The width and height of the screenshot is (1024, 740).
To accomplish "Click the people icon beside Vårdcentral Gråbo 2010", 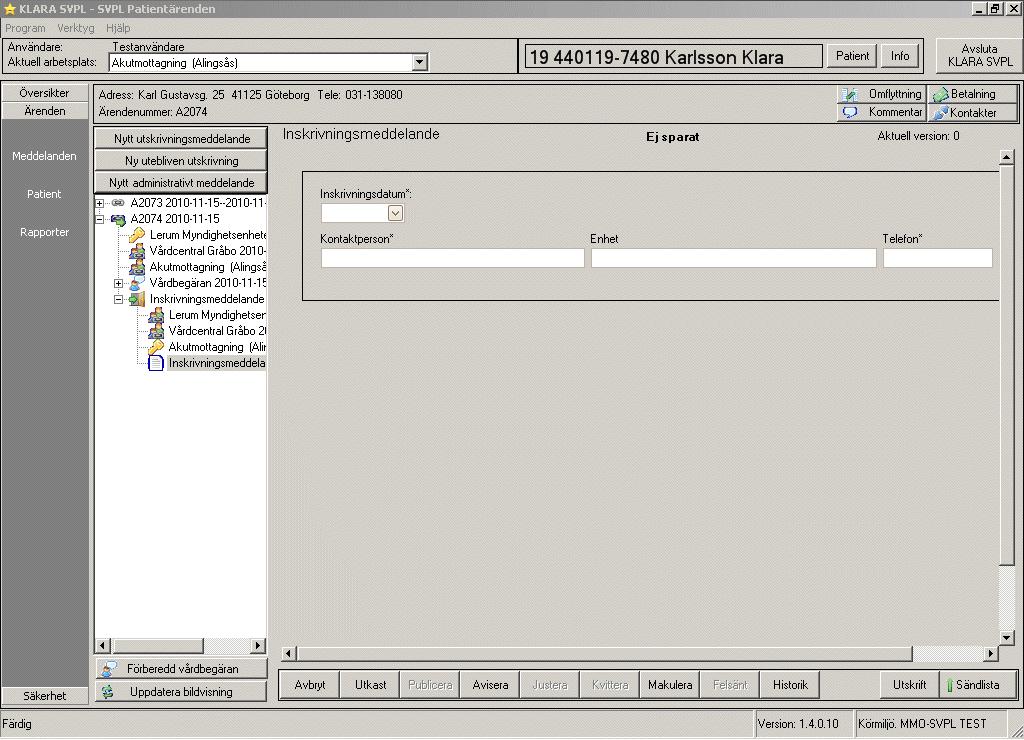I will [136, 251].
